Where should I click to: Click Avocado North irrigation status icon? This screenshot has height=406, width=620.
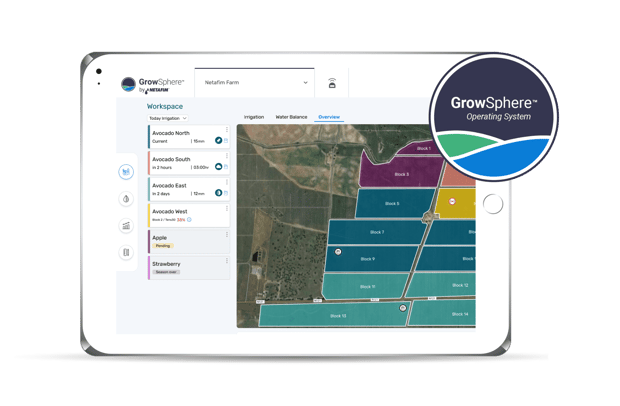[x=218, y=141]
